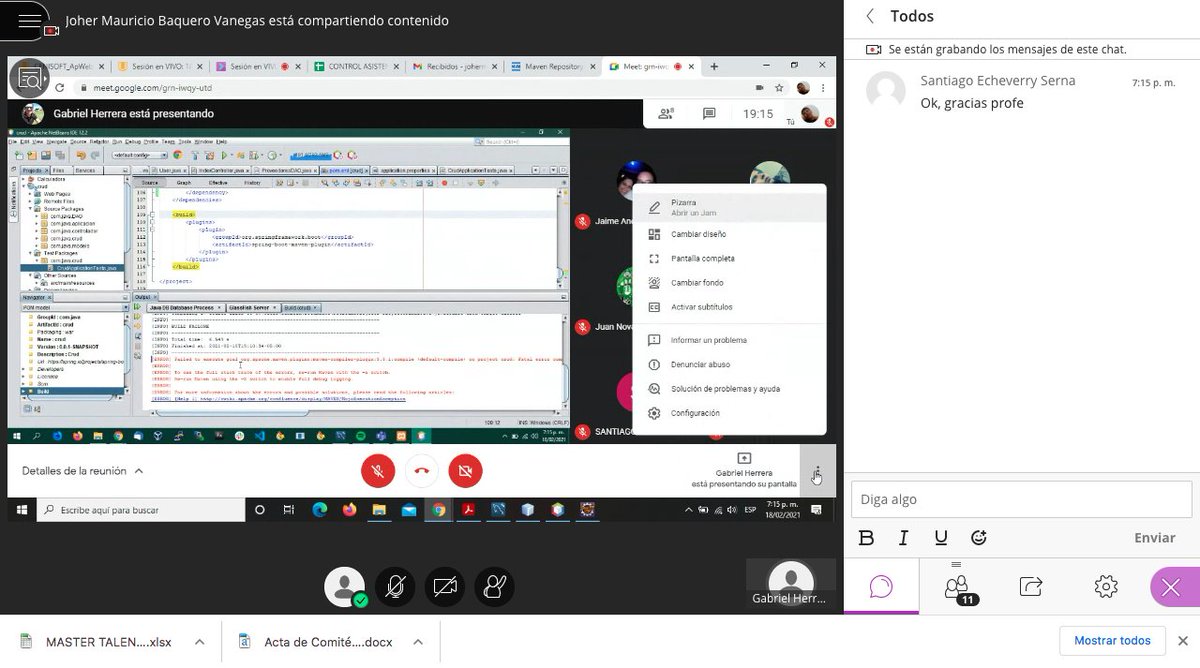Image resolution: width=1200 pixels, height=668 pixels.
Task: Click Meet three-dot more options button
Action: tap(817, 472)
